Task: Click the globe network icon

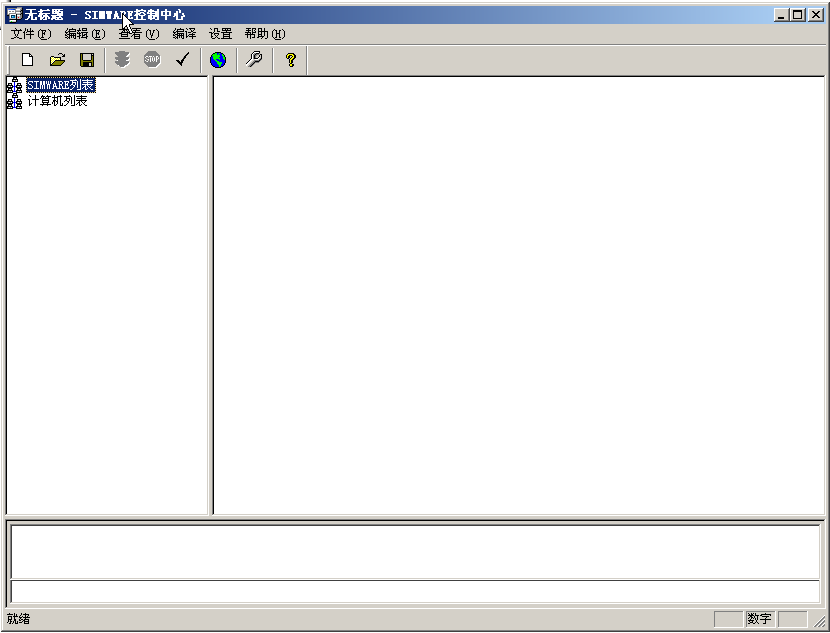Action: pos(218,60)
